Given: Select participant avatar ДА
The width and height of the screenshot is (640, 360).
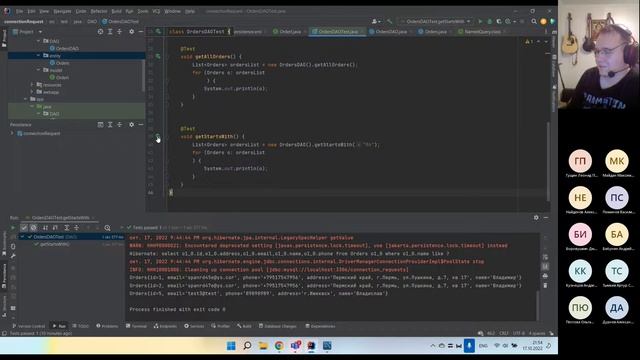Looking at the screenshot, I should 616,308.
